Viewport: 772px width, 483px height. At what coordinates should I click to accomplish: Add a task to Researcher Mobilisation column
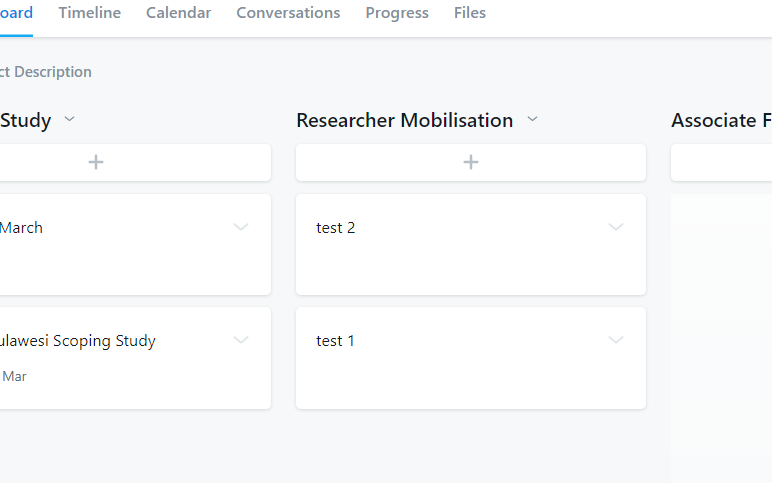(x=471, y=162)
